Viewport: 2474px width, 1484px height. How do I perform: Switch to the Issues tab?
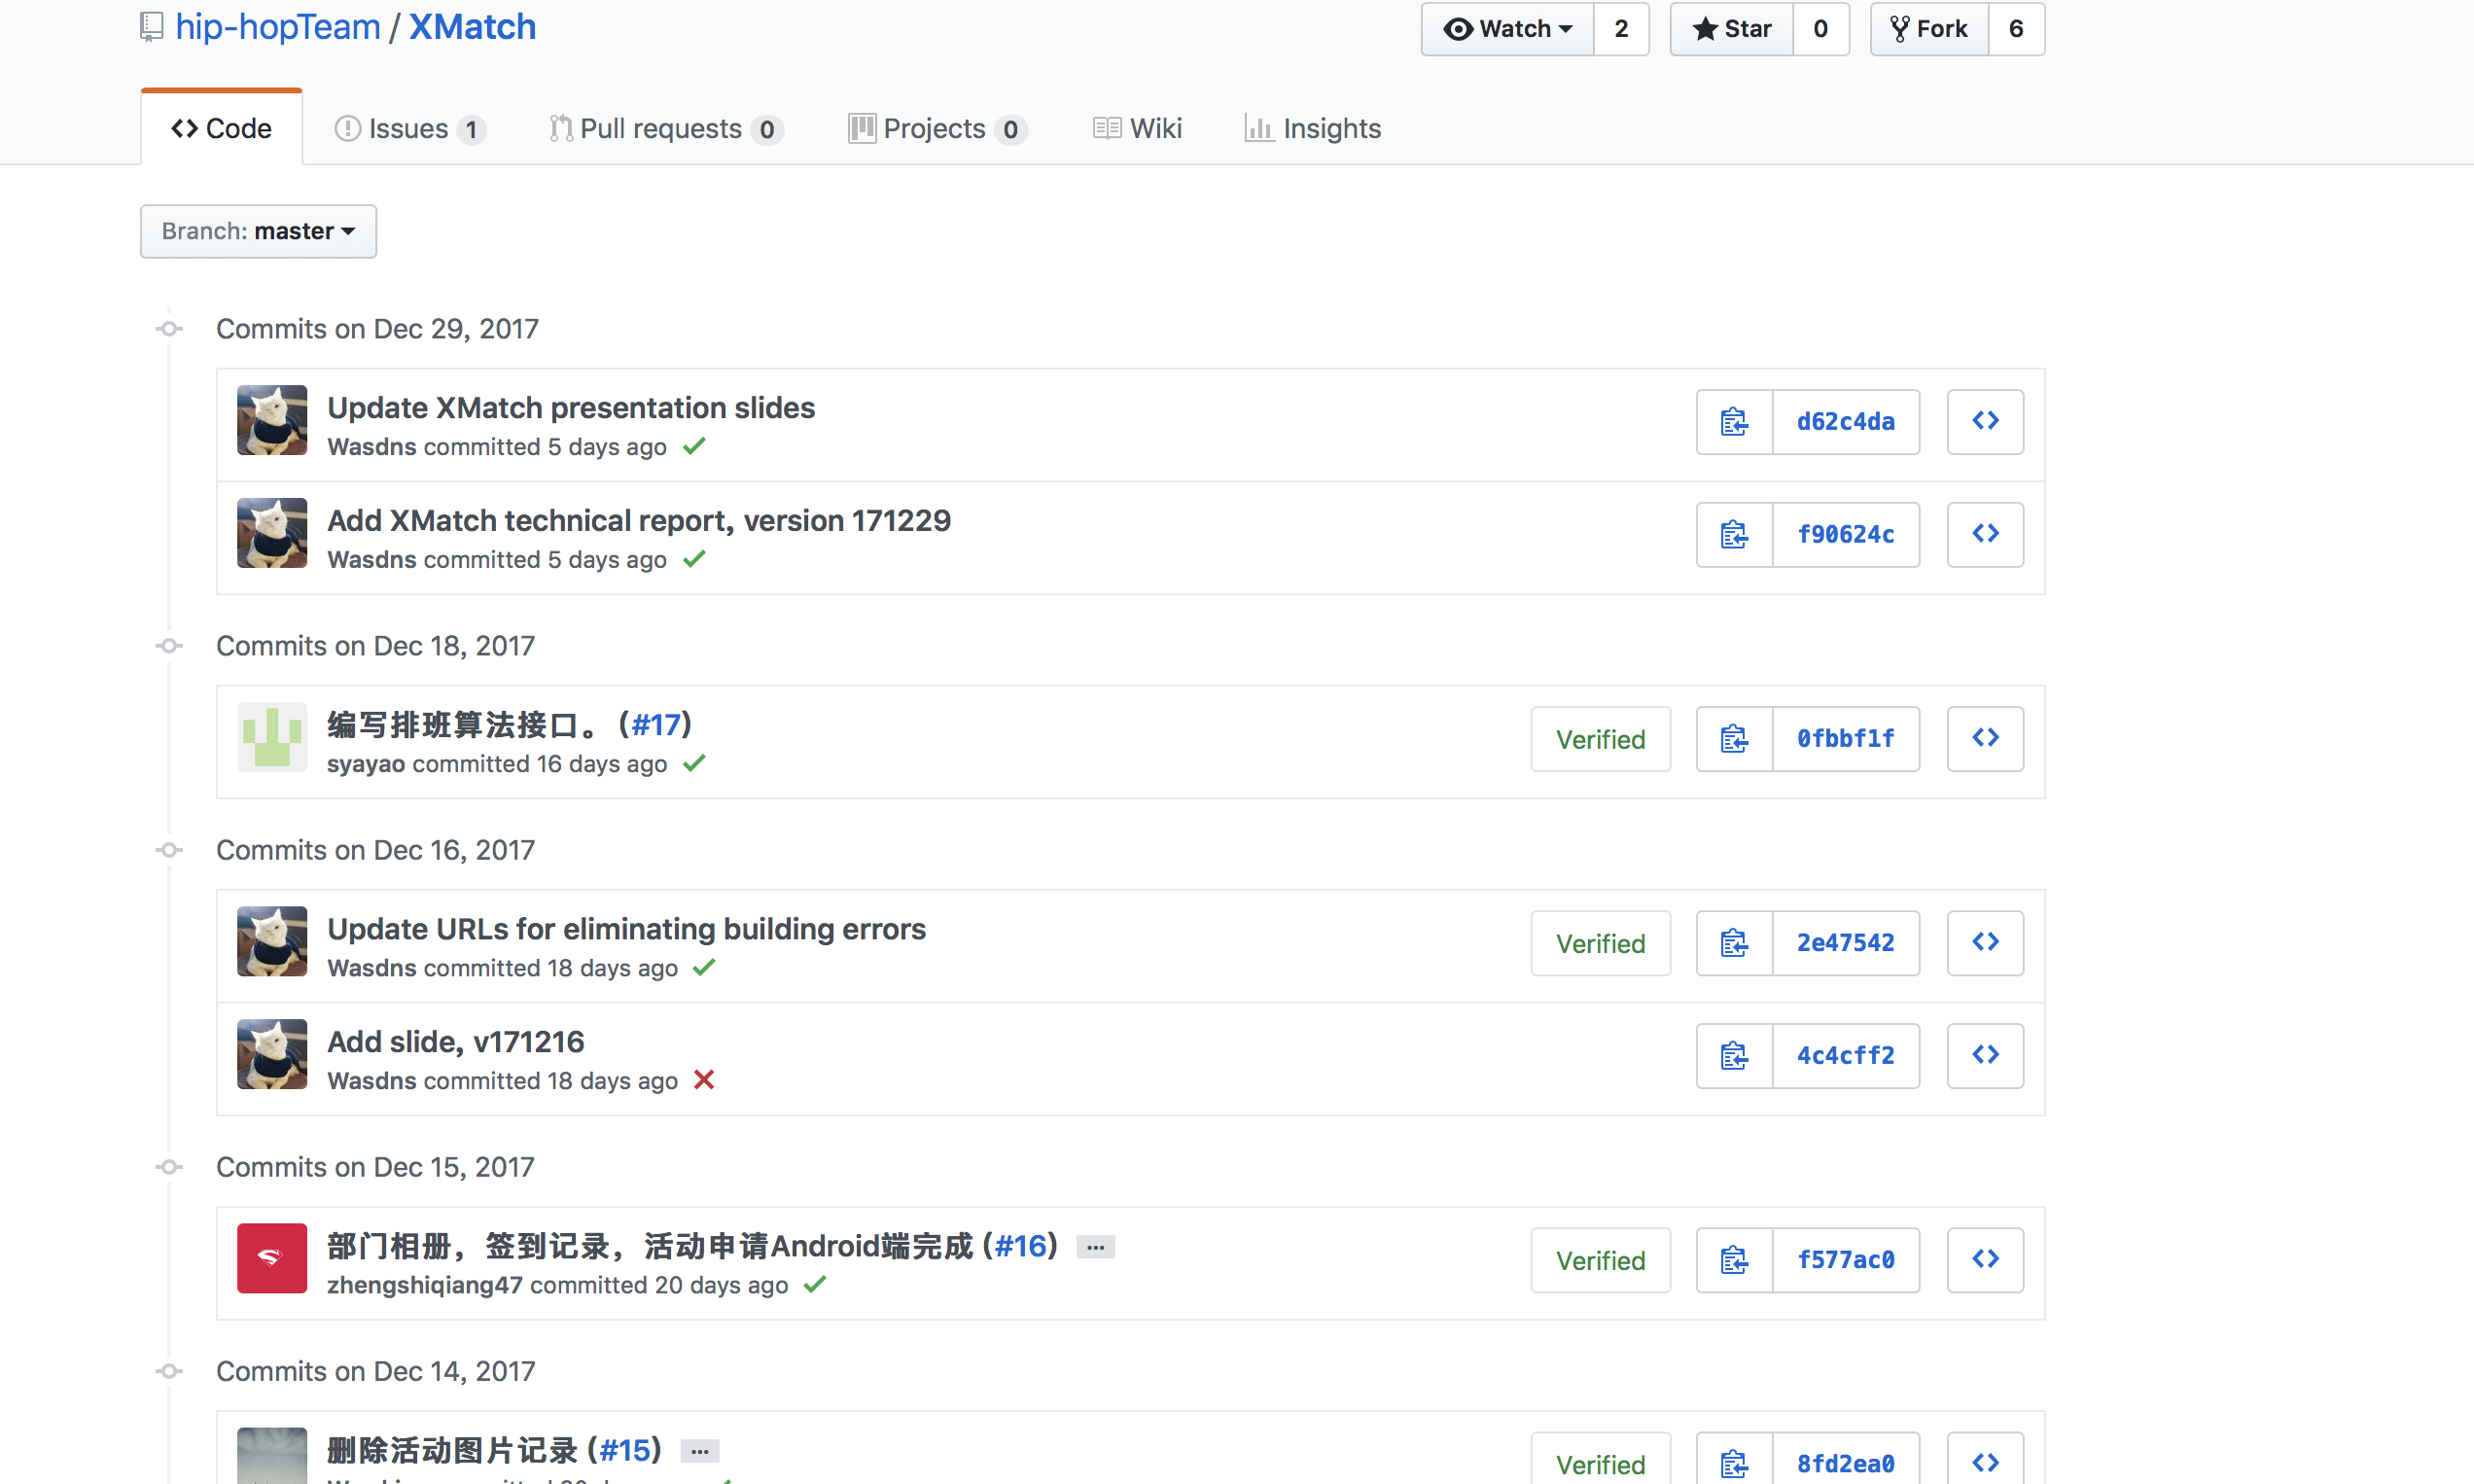click(x=410, y=129)
